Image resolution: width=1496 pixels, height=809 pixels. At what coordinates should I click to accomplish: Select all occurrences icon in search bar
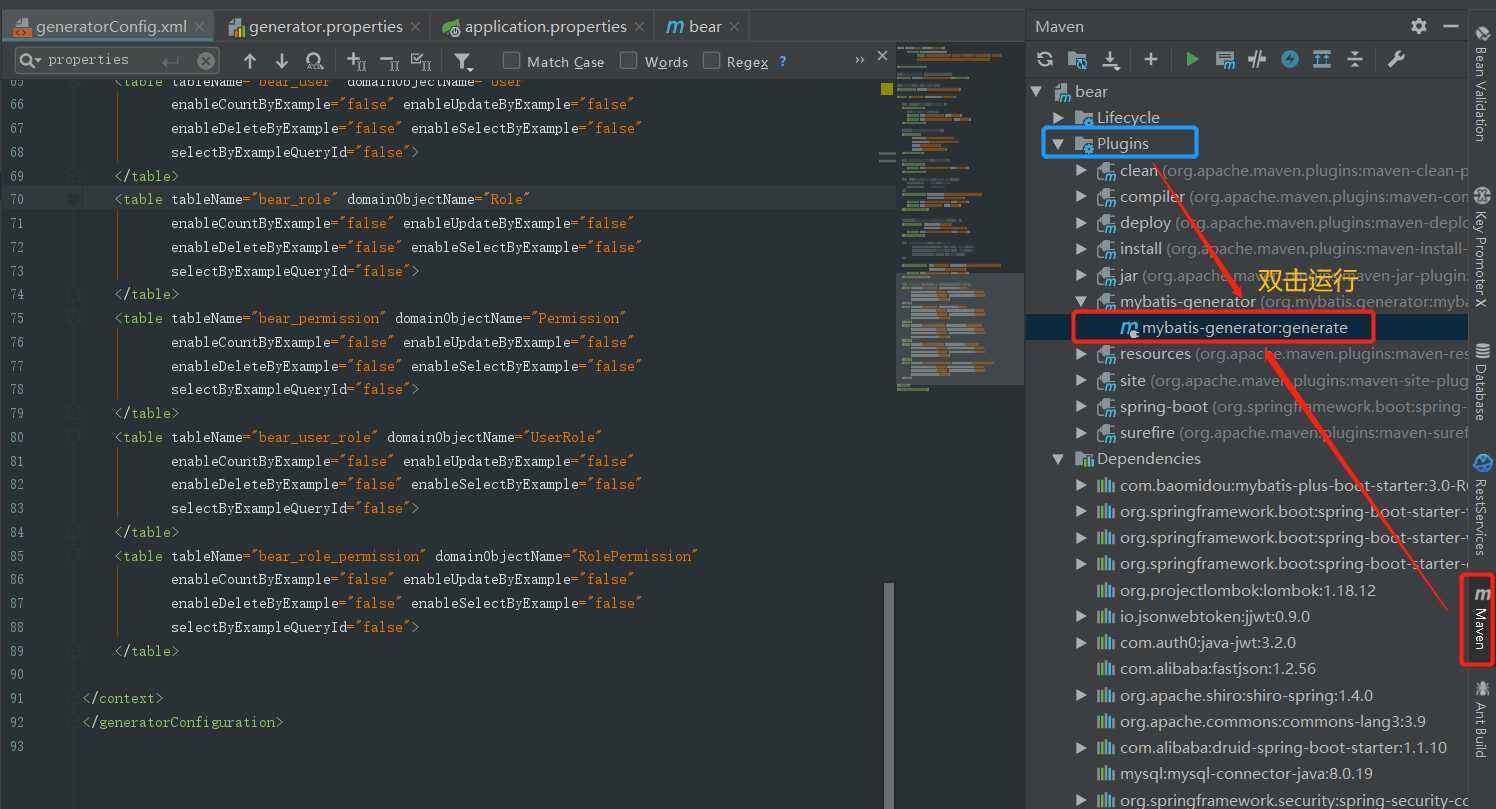pyautogui.click(x=421, y=61)
